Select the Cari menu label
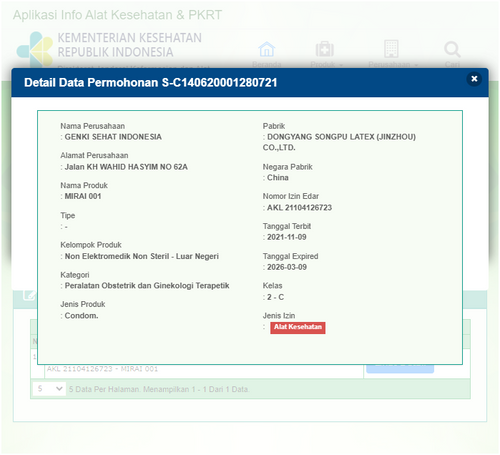500x455 pixels. pos(452,65)
